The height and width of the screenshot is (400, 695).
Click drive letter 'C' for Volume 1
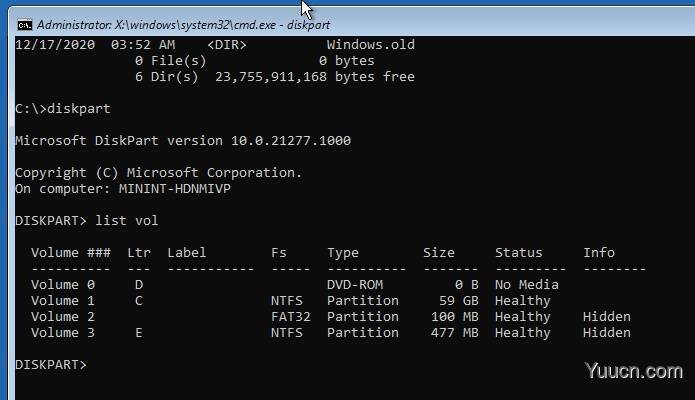pyautogui.click(x=139, y=300)
